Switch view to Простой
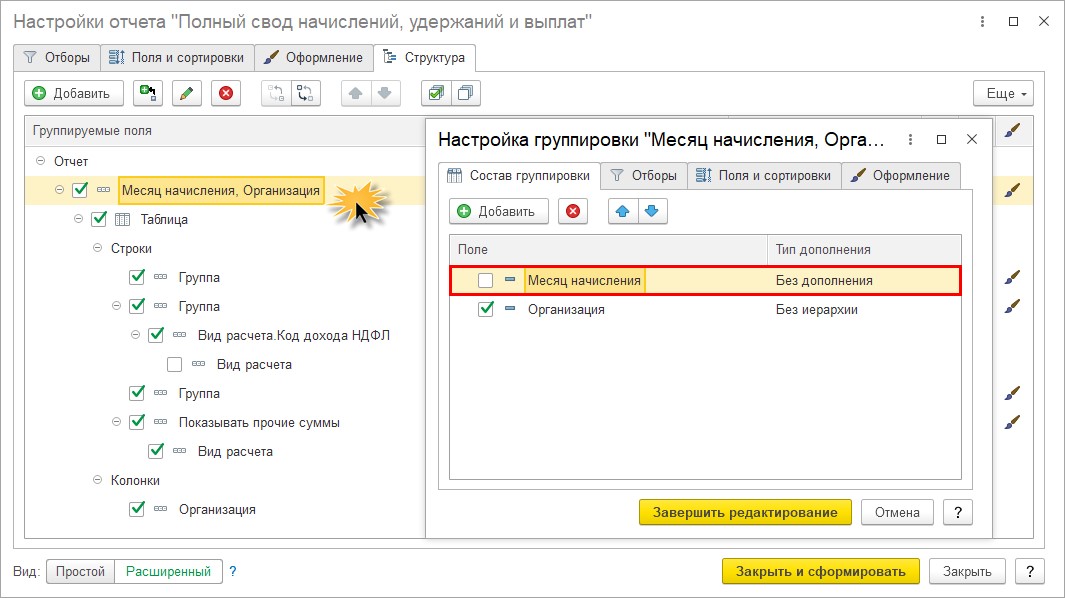 [80, 571]
